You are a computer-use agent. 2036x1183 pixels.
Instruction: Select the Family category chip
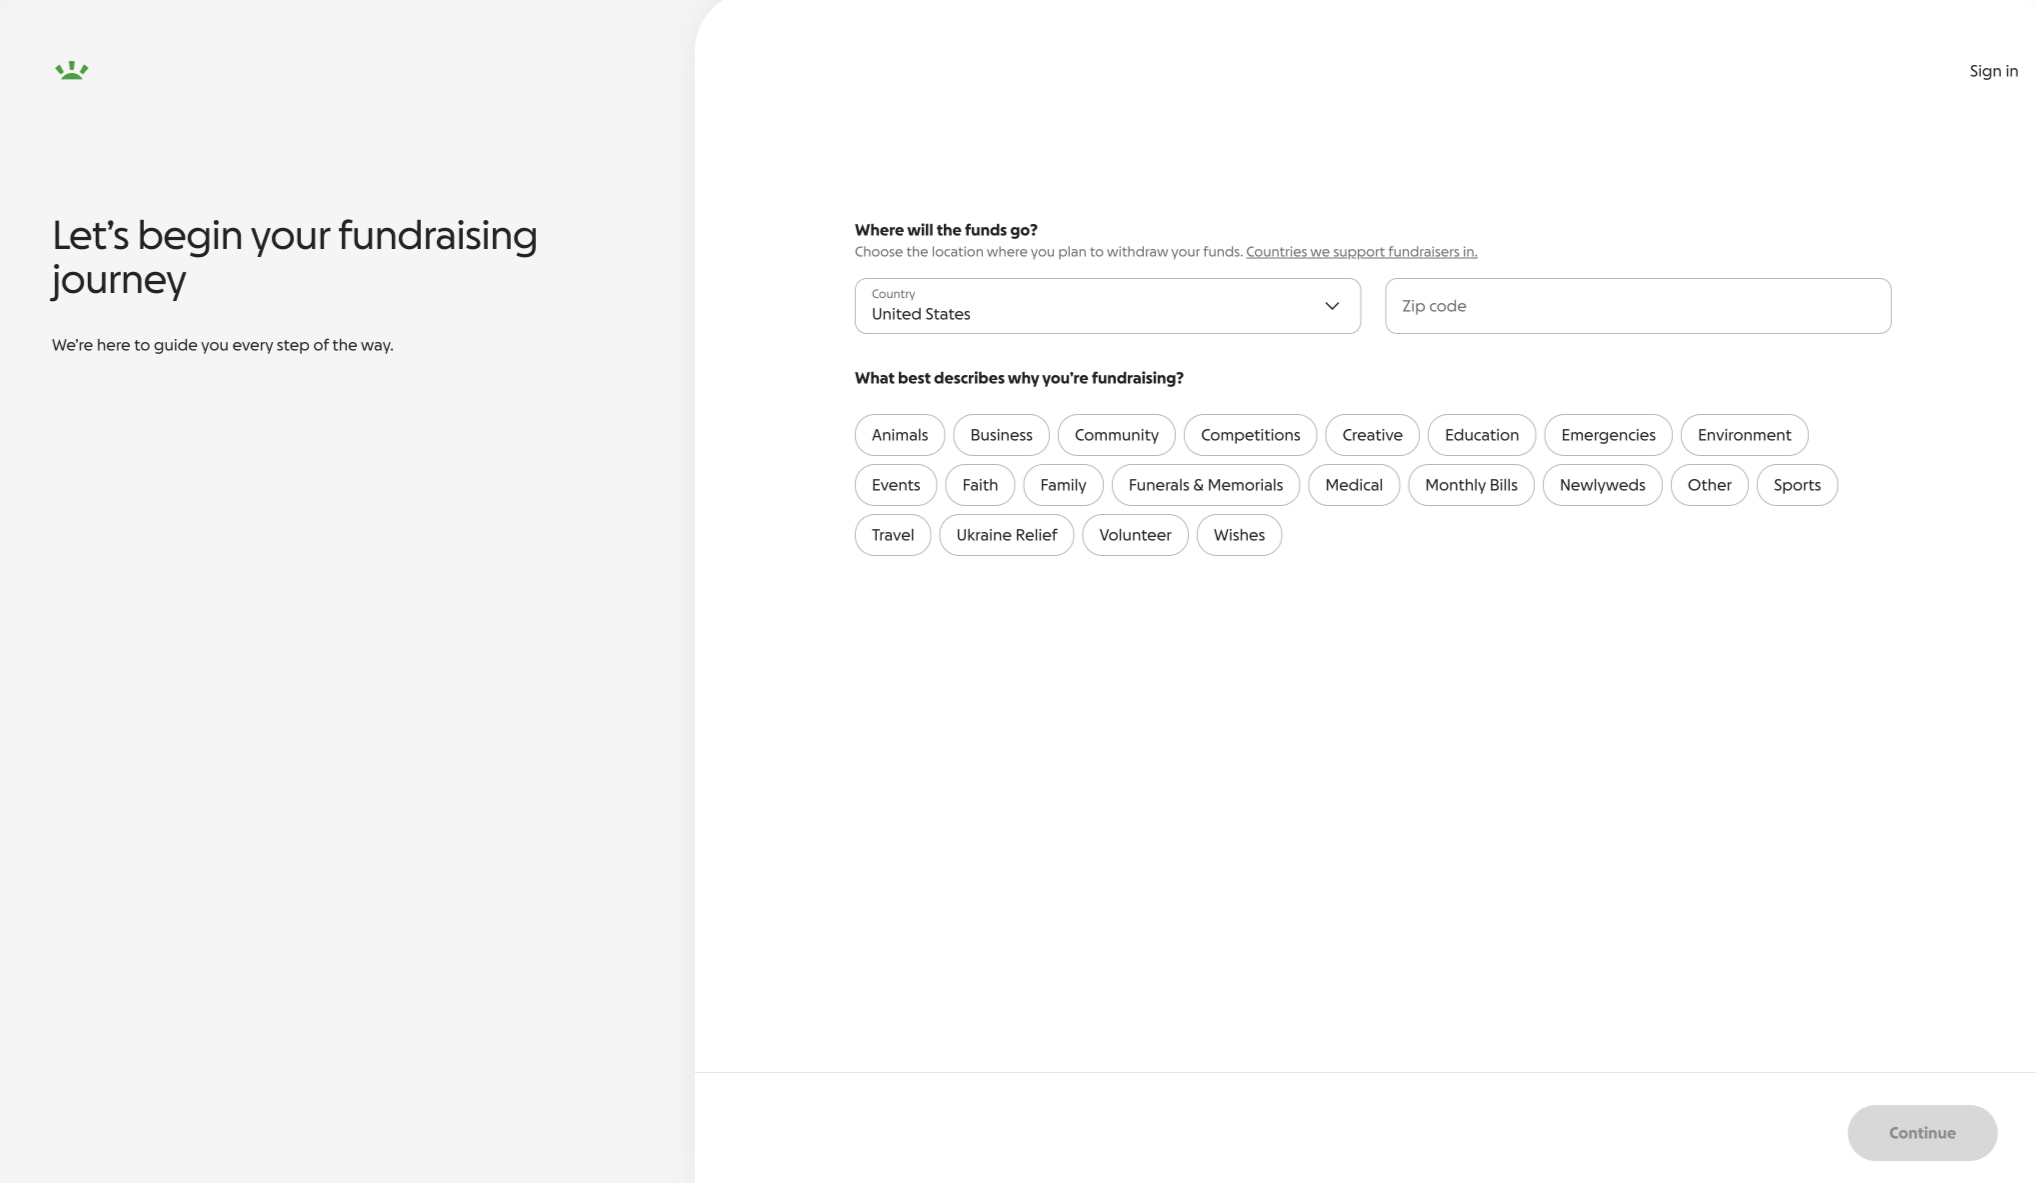(x=1063, y=485)
